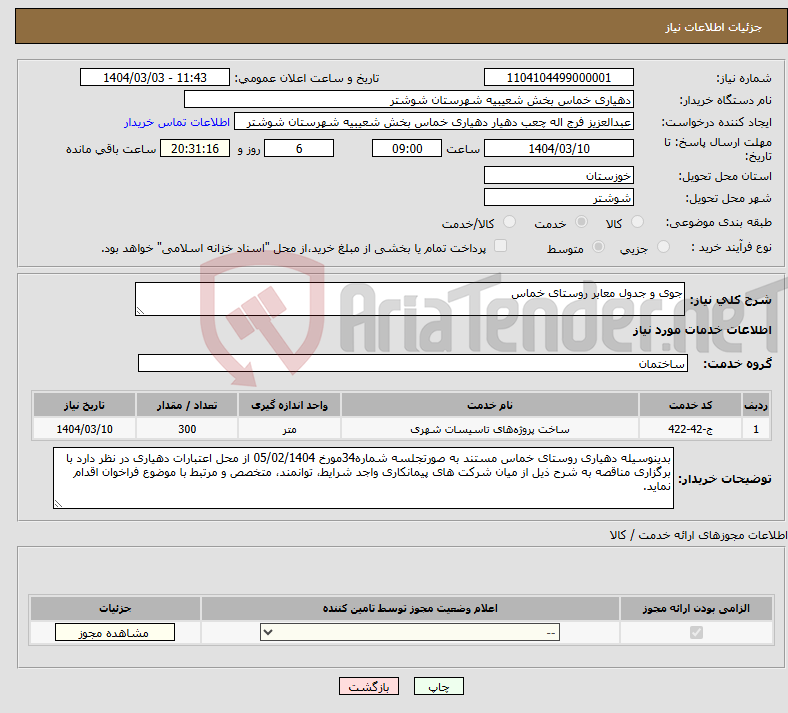Screen dimensions: 788x713
Task: Click the general description text area
Action: (x=410, y=299)
